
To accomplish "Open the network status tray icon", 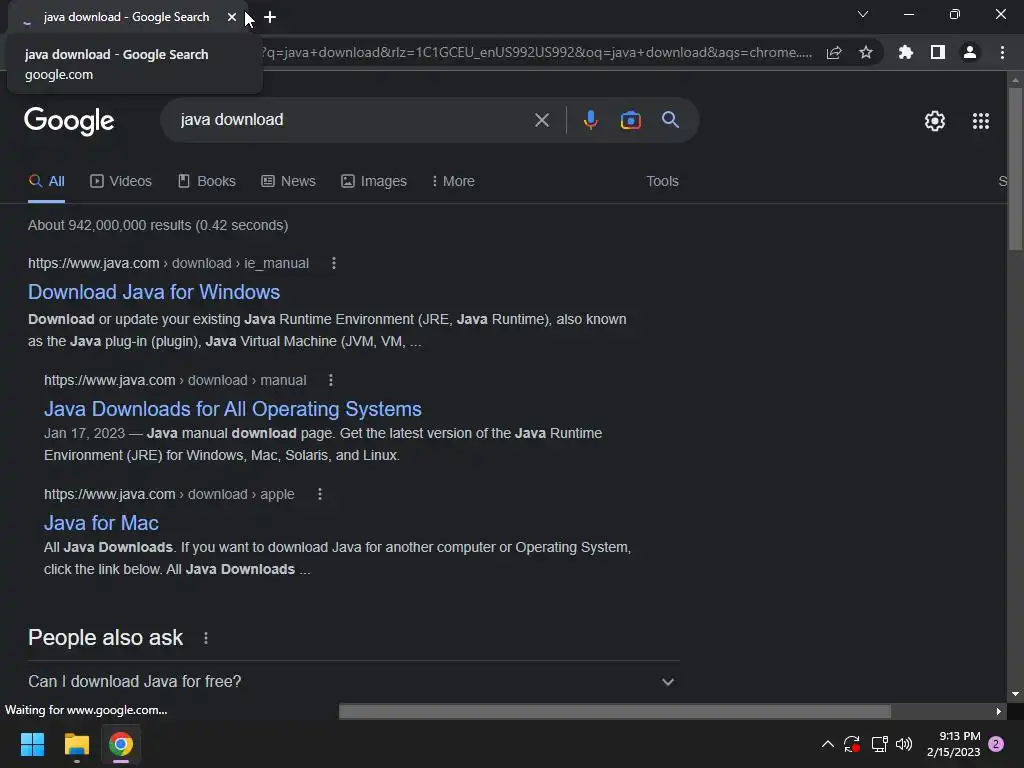I will 879,744.
